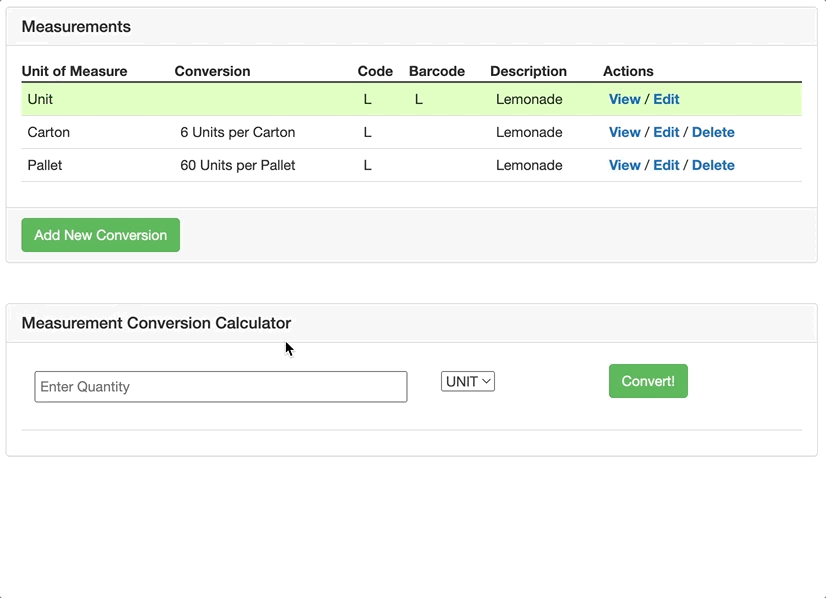This screenshot has height=598, width=826.
Task: Click Edit link in the Unit row
Action: pos(666,99)
